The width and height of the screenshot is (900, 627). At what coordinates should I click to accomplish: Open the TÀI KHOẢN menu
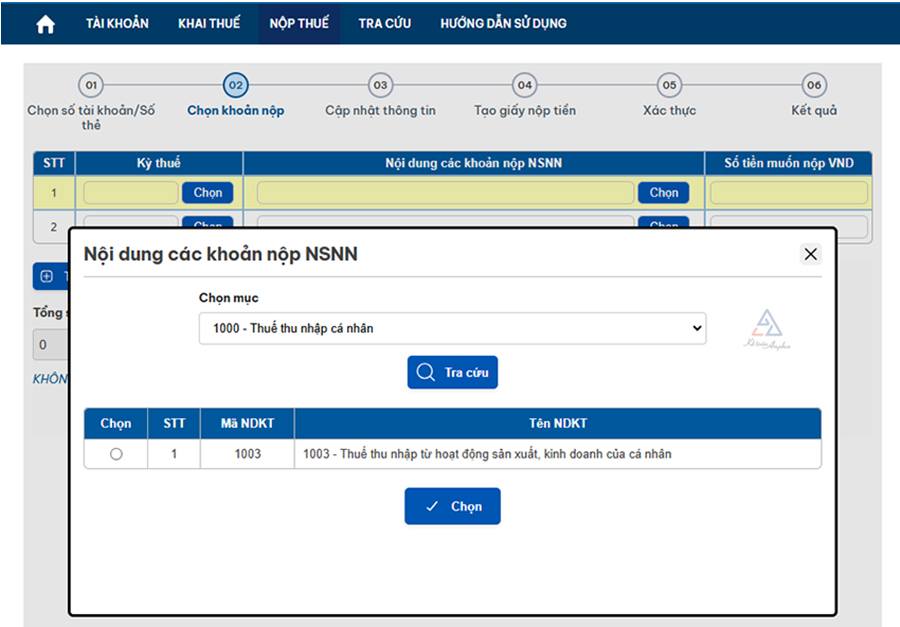click(117, 23)
